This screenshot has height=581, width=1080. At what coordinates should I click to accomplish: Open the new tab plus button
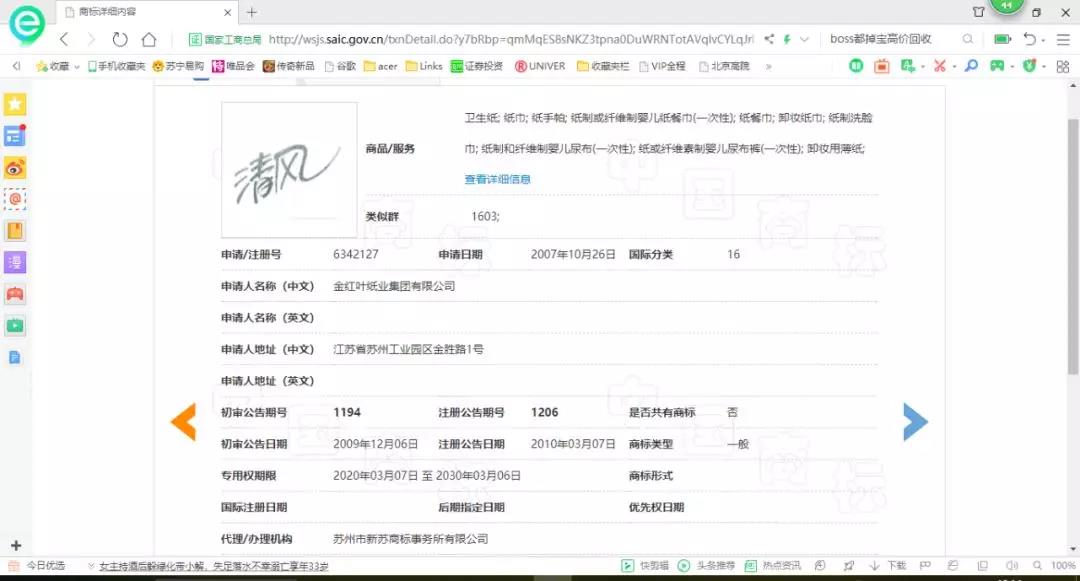(251, 12)
